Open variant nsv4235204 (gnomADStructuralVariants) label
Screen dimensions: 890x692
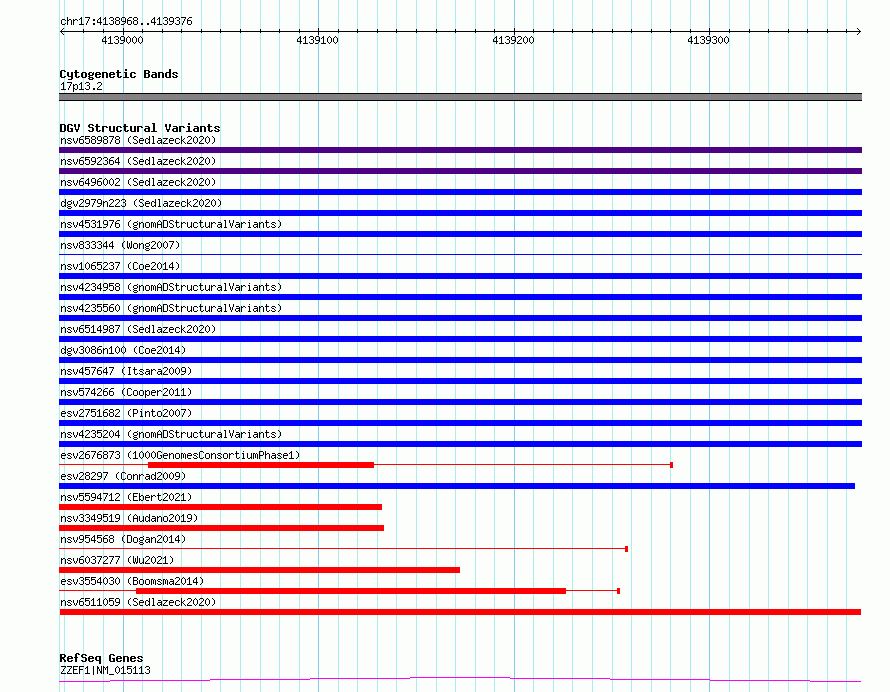pos(171,434)
